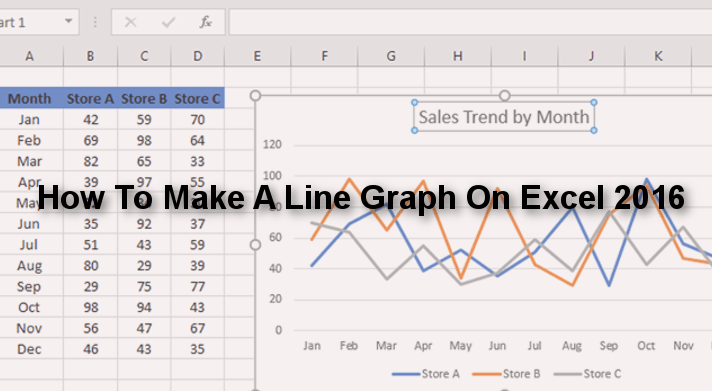Click the chart title Sales Trend by Month
This screenshot has width=712, height=391.
[x=504, y=117]
